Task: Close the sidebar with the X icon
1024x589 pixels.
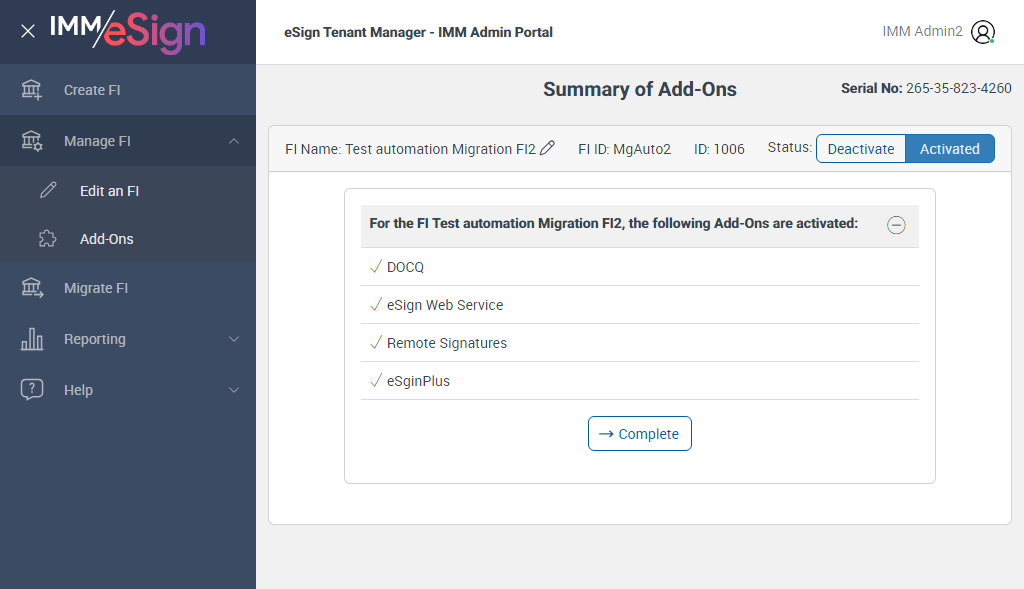Action: point(28,31)
